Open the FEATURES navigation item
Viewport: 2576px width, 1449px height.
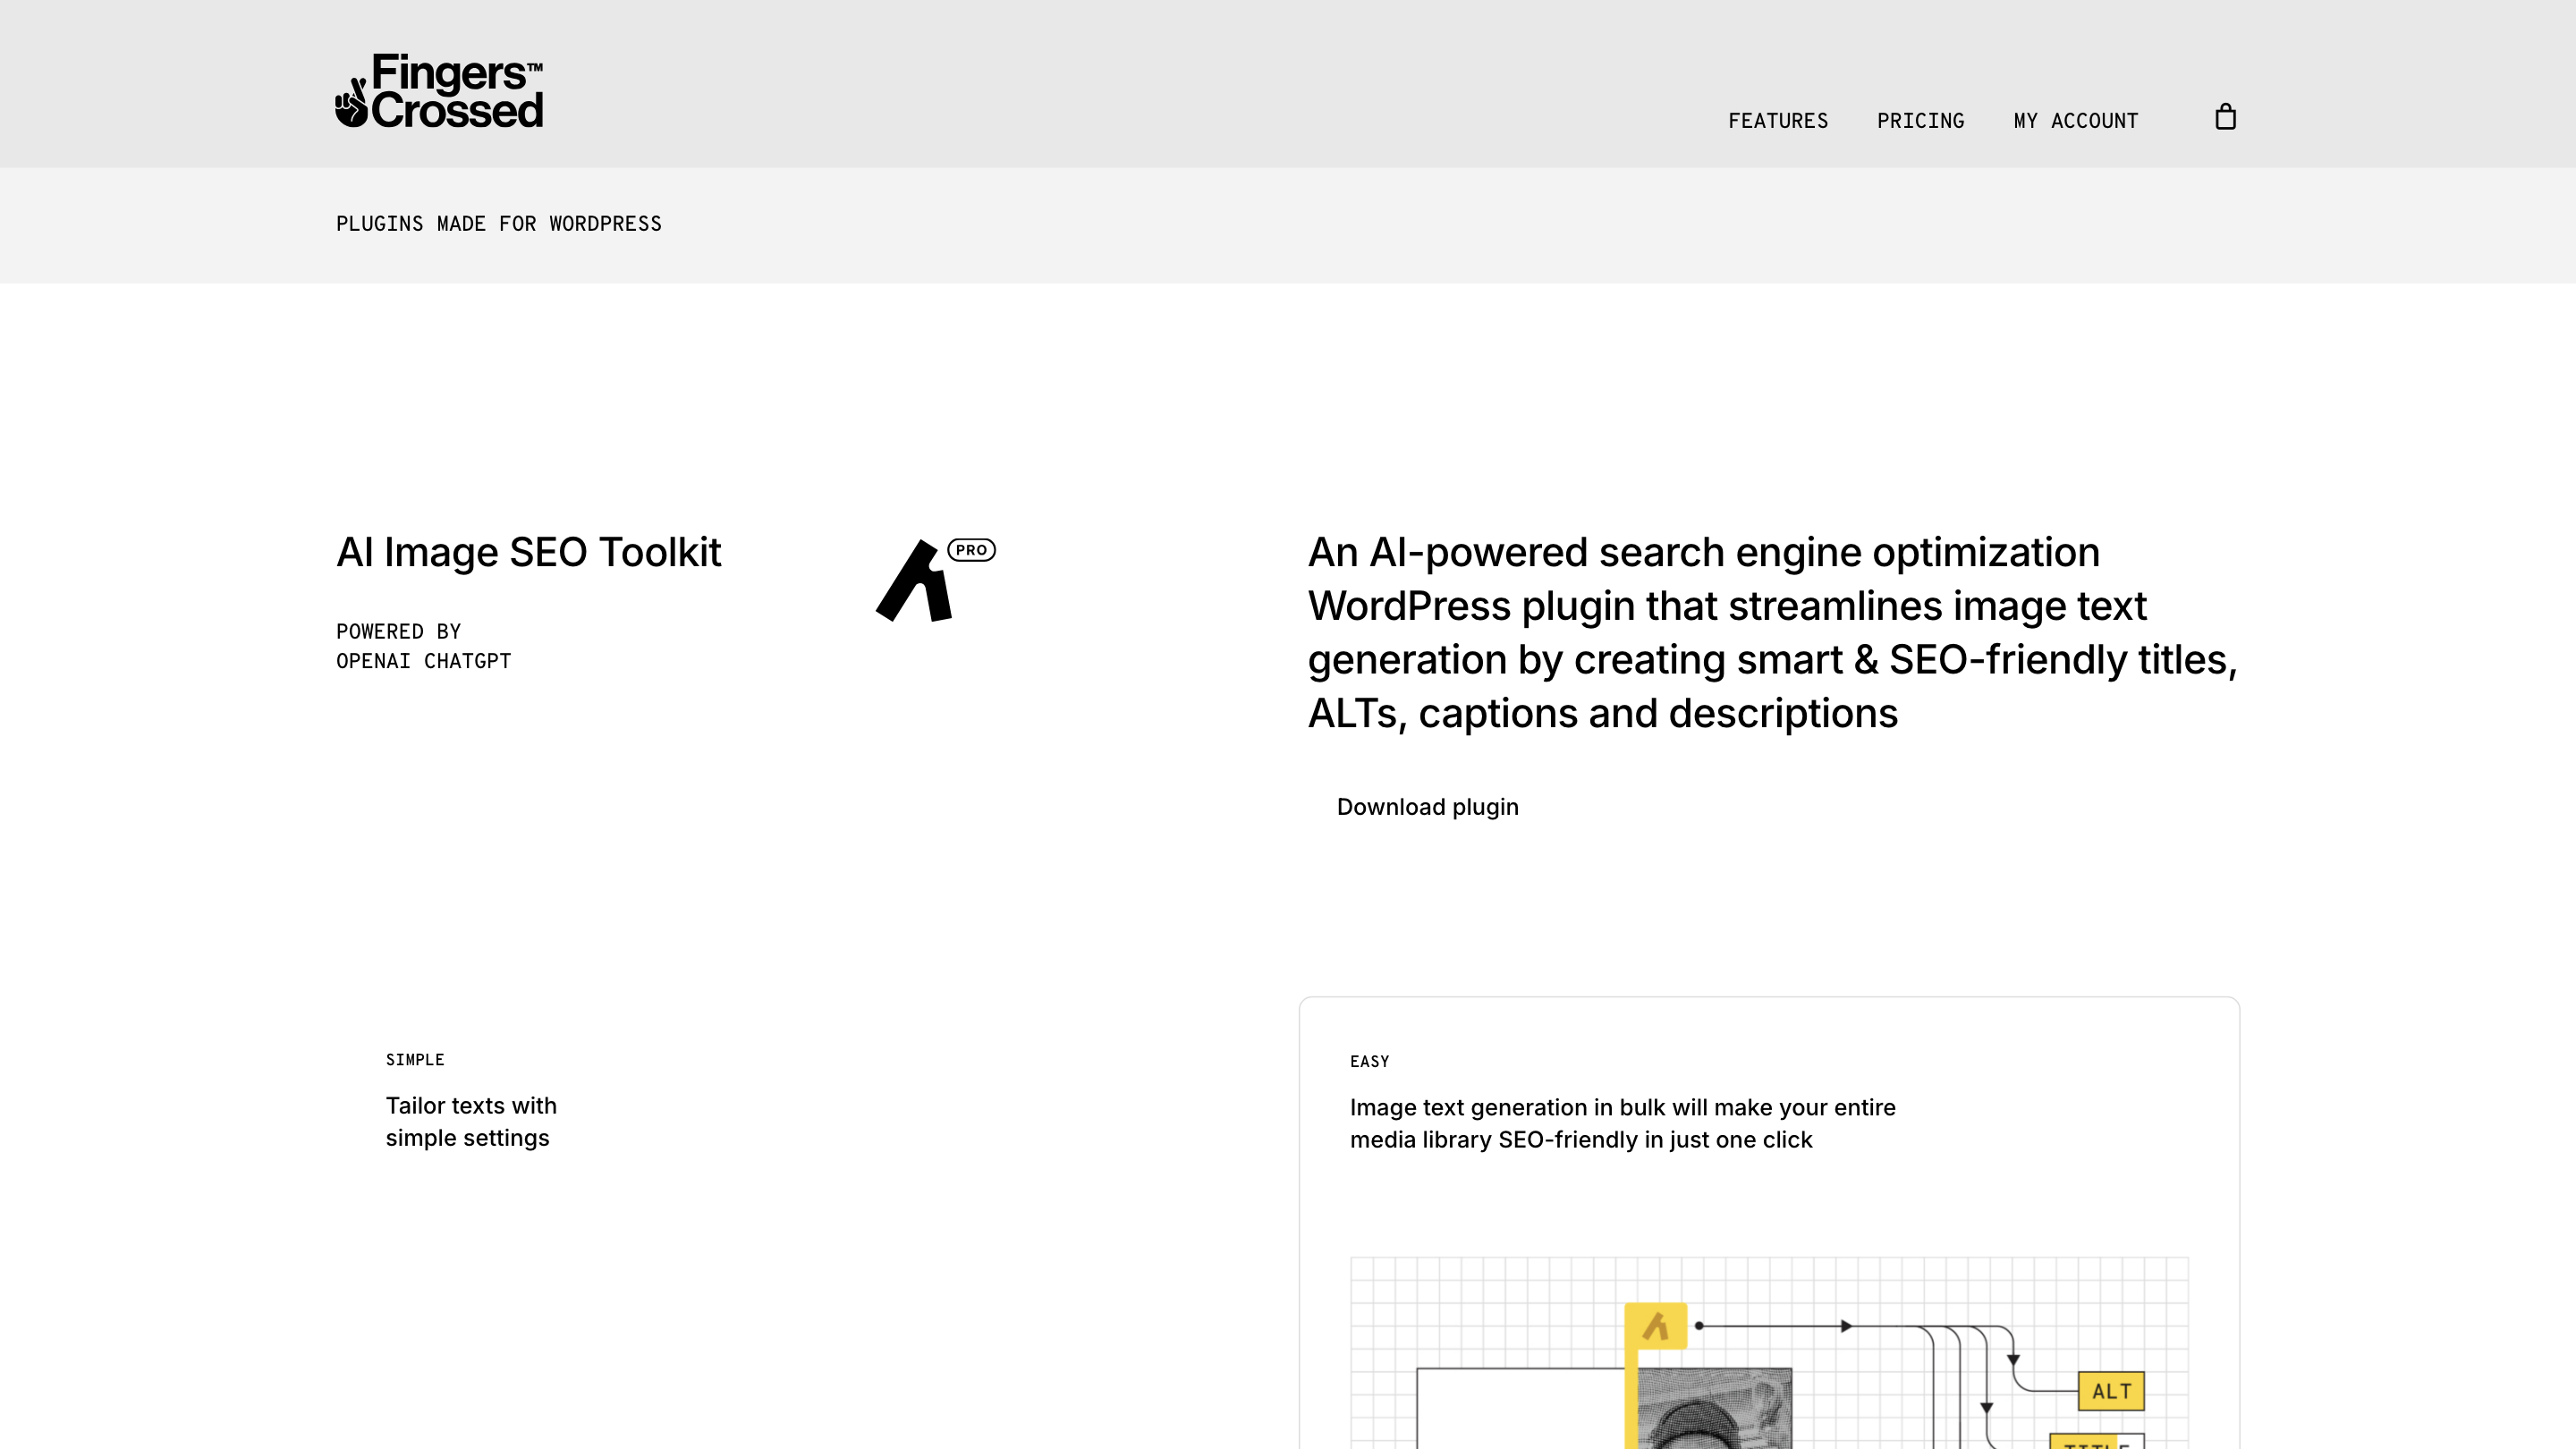[1779, 121]
